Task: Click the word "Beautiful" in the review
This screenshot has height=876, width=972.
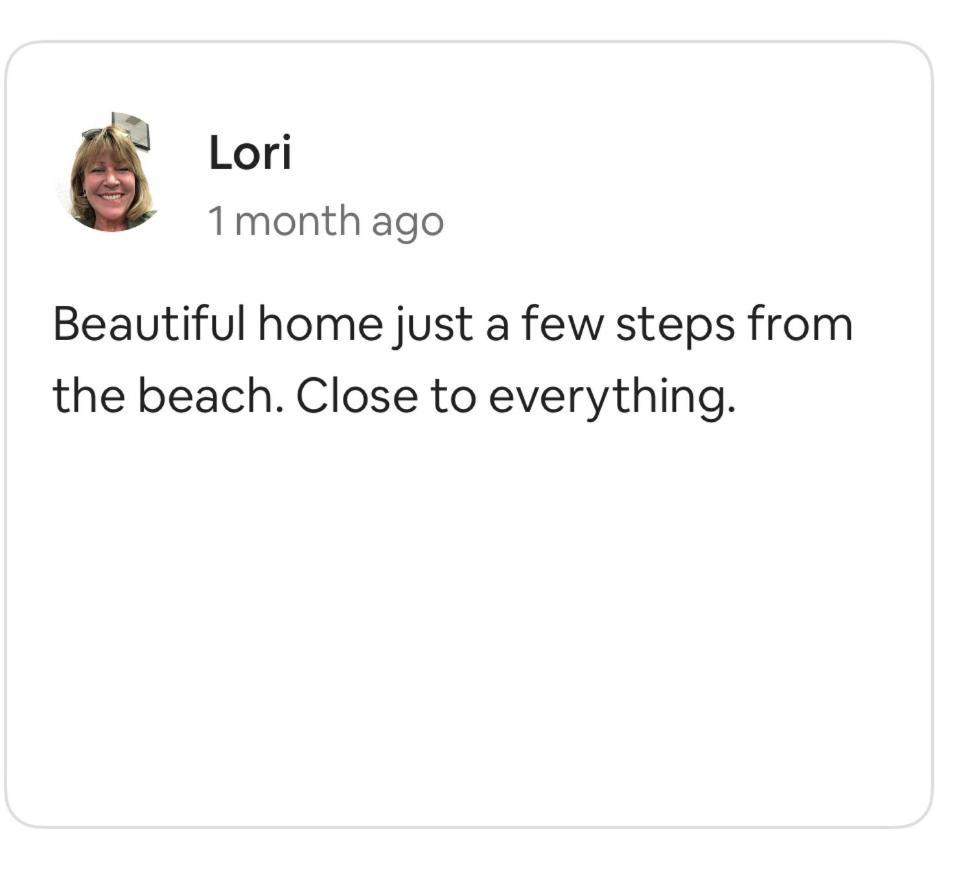Action: coord(149,324)
